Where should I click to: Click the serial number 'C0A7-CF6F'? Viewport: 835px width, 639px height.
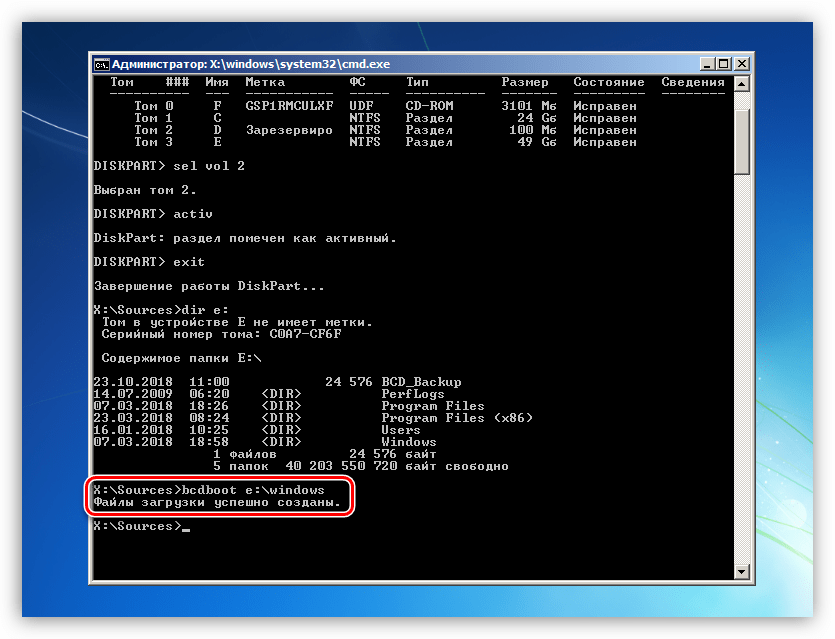[305, 334]
